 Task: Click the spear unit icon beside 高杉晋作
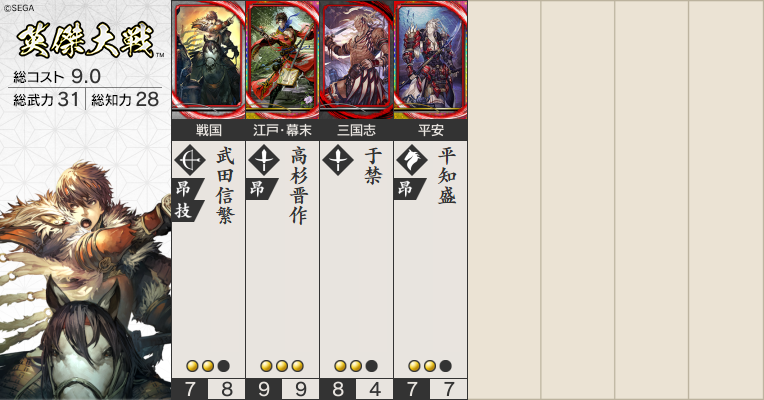point(264,160)
